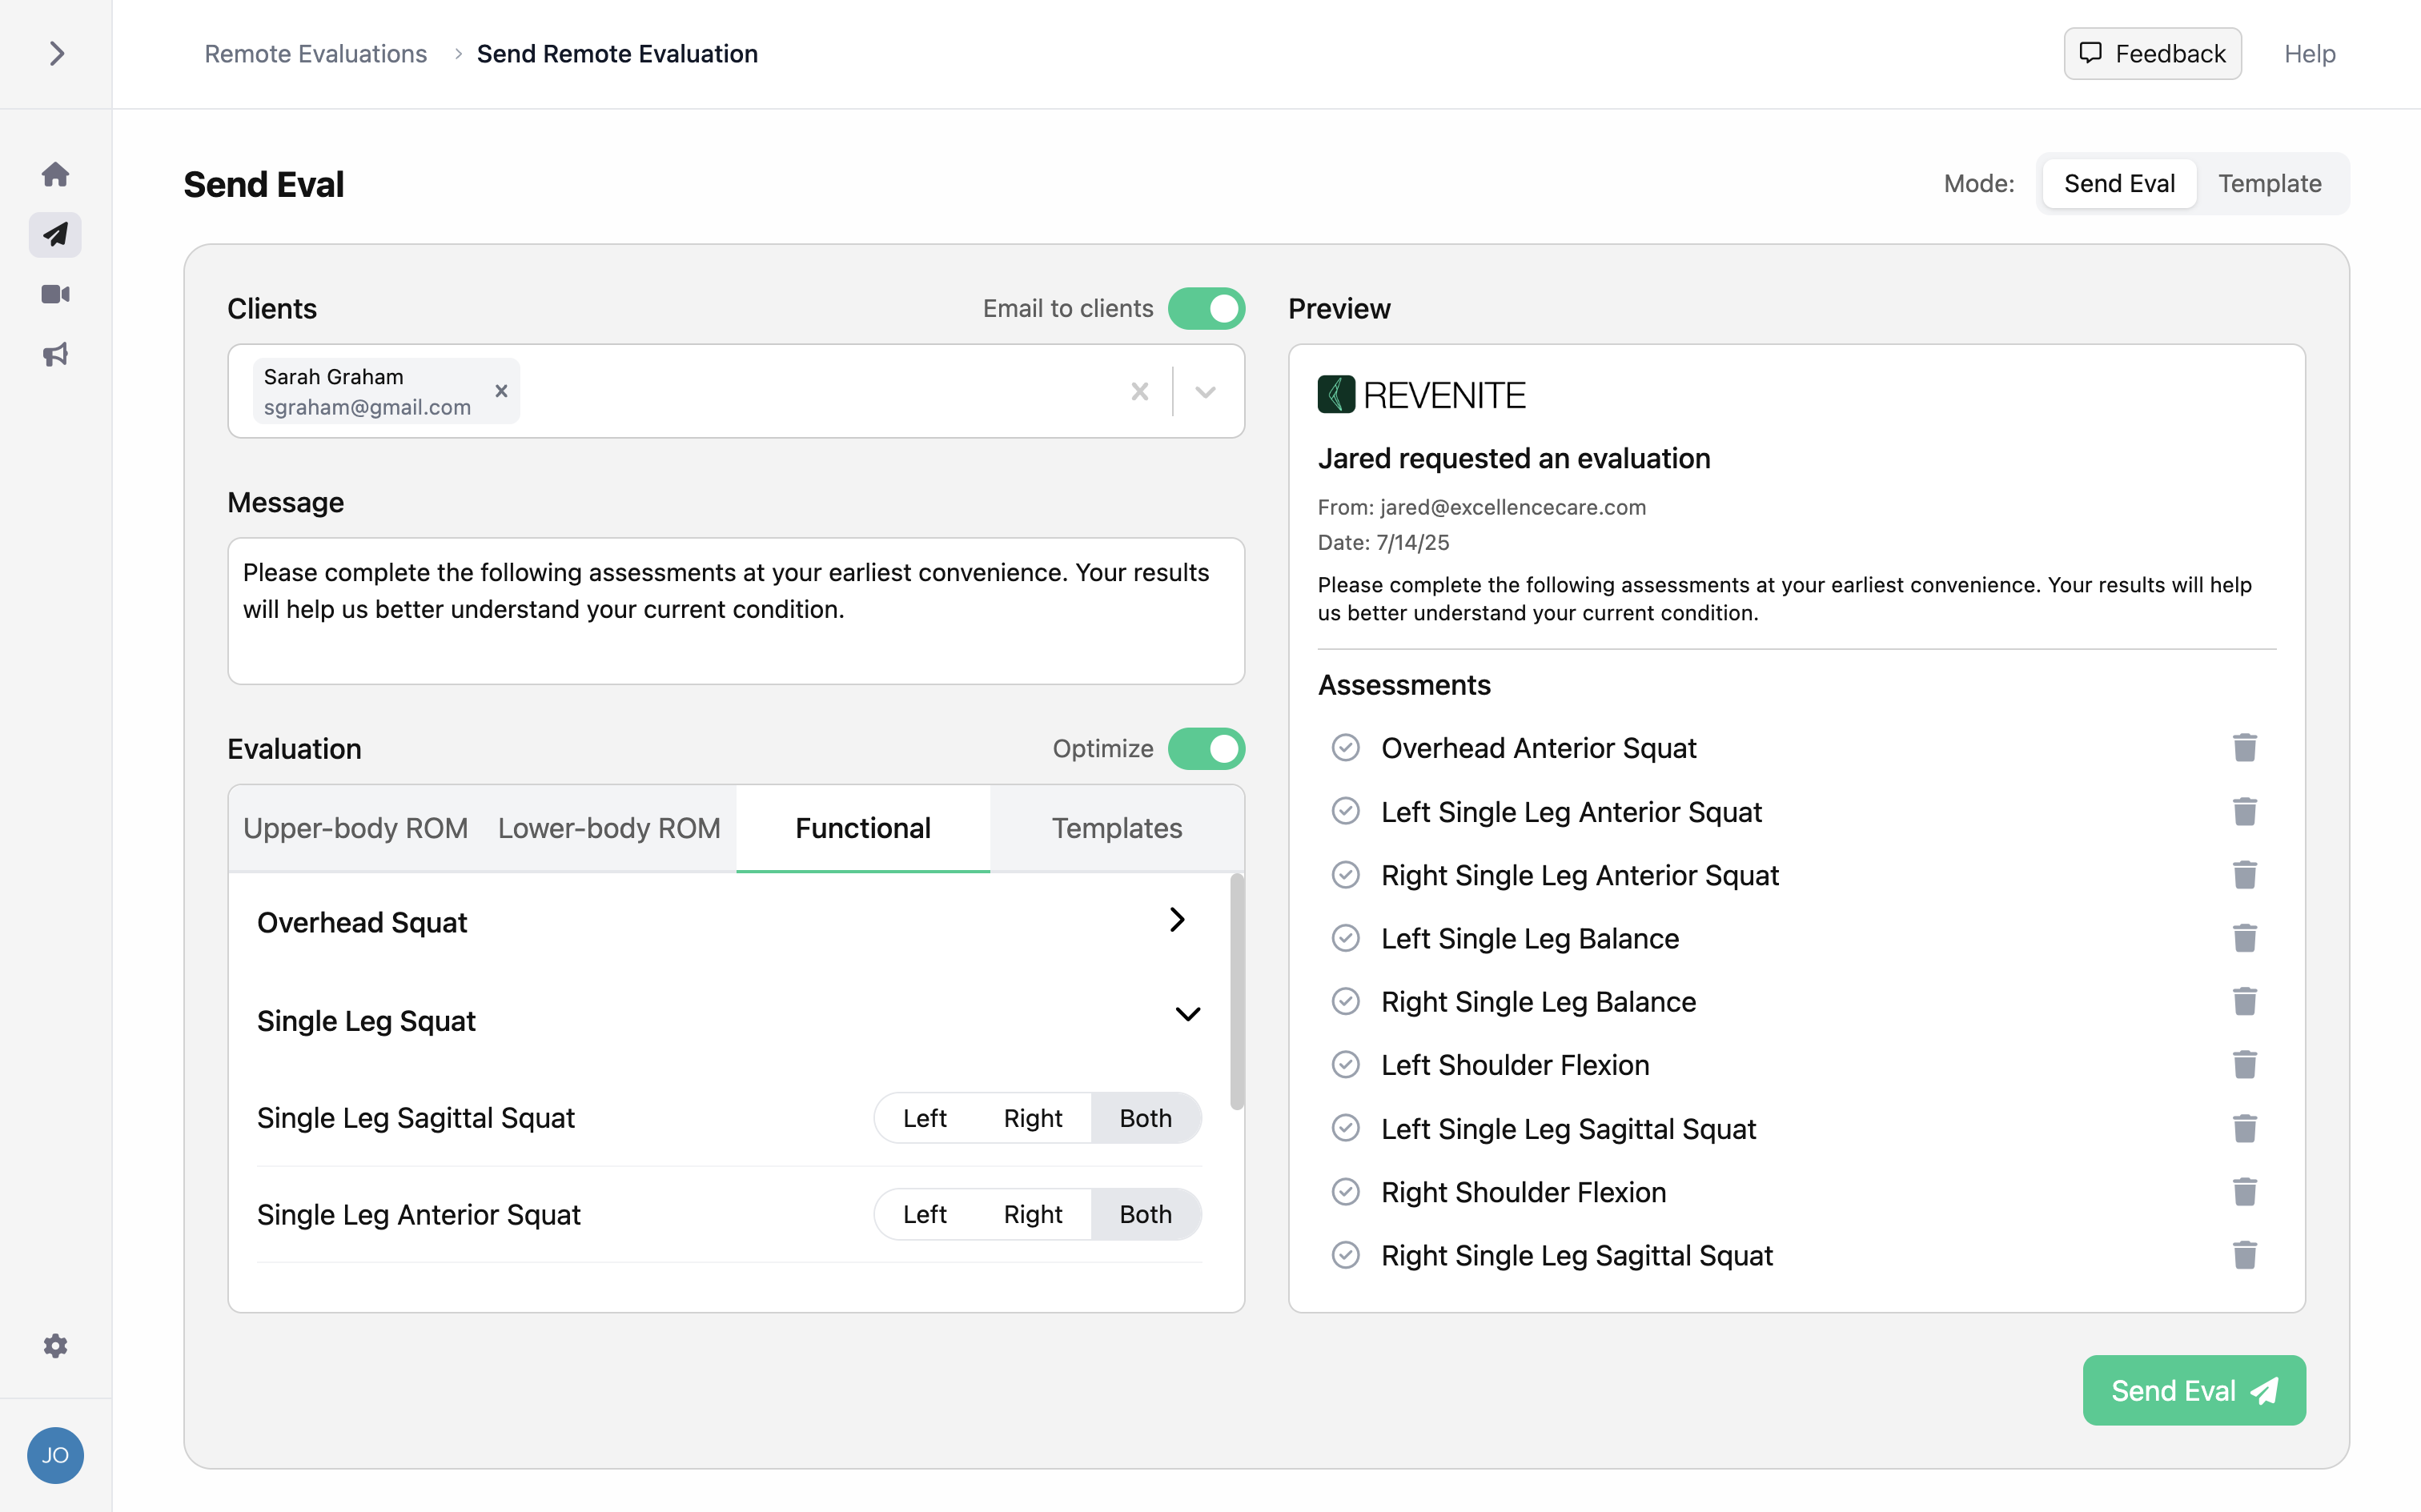Viewport: 2421px width, 1512px height.
Task: Remove Sarah Graham from the clients field
Action: coord(501,391)
